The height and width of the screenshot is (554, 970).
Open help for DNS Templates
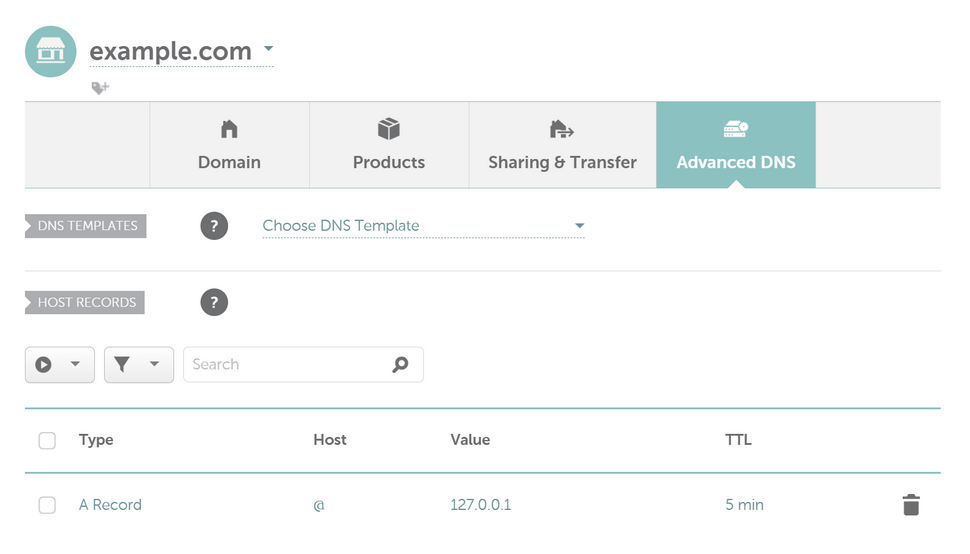(214, 226)
